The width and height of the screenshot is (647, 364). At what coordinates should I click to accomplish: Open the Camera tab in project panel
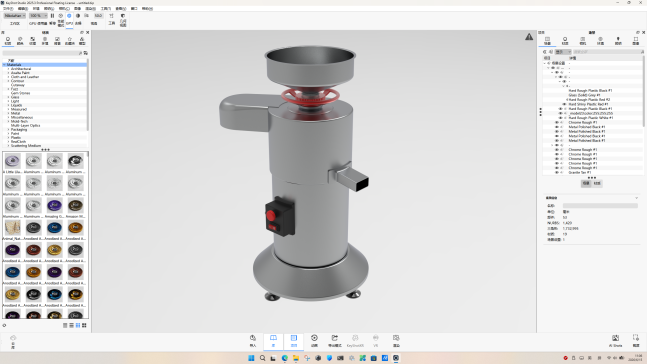pyautogui.click(x=583, y=40)
